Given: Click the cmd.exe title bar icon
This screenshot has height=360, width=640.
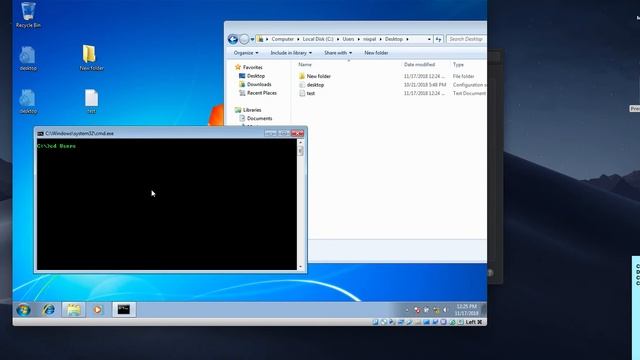Looking at the screenshot, I should (x=40, y=133).
